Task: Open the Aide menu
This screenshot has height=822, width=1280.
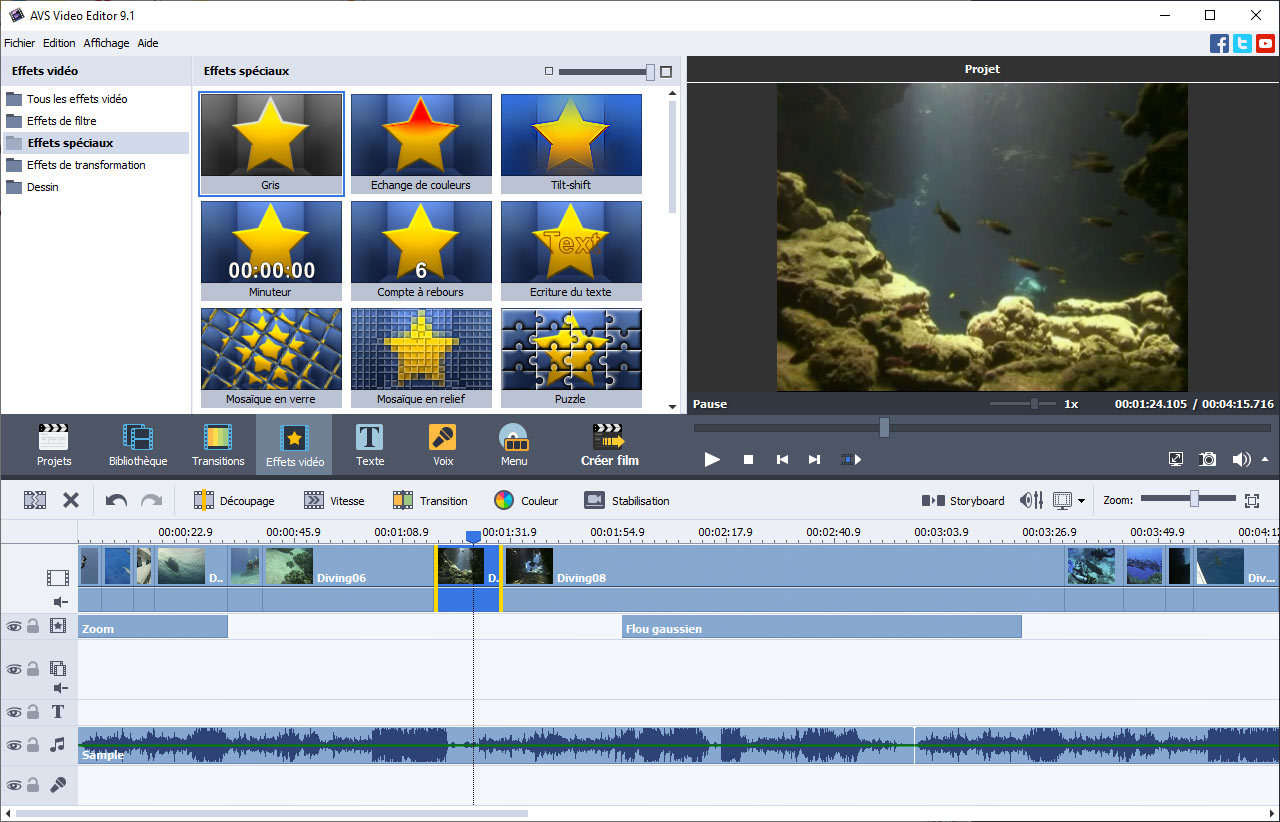Action: [147, 43]
